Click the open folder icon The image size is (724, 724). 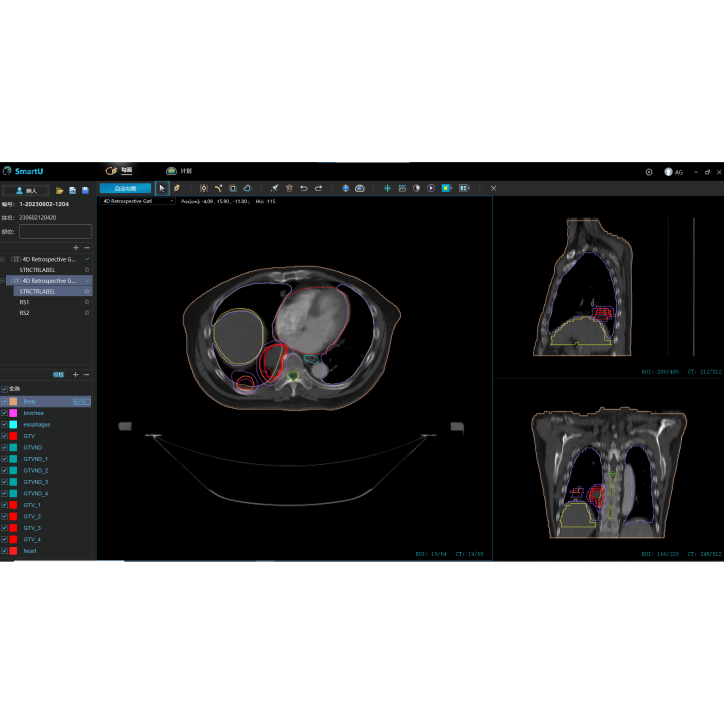tap(60, 190)
